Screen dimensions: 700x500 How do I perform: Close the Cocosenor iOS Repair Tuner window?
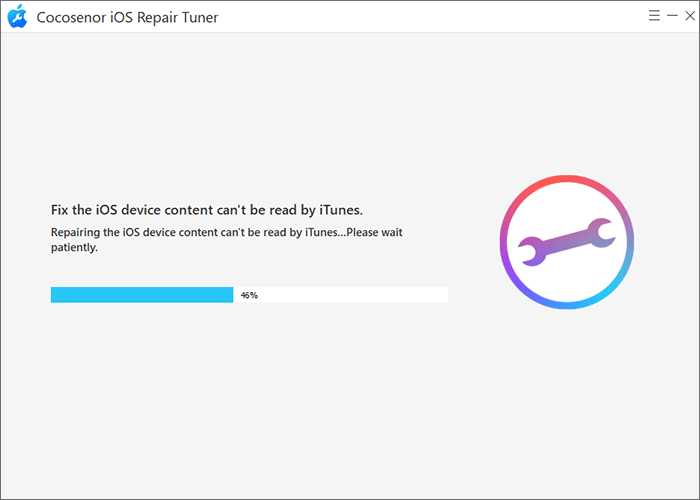(690, 16)
